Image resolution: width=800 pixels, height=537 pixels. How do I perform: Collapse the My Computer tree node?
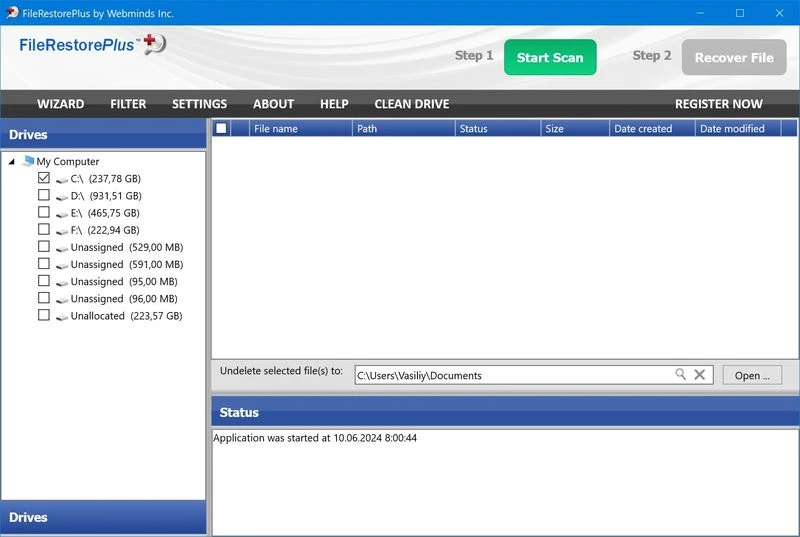(11, 161)
